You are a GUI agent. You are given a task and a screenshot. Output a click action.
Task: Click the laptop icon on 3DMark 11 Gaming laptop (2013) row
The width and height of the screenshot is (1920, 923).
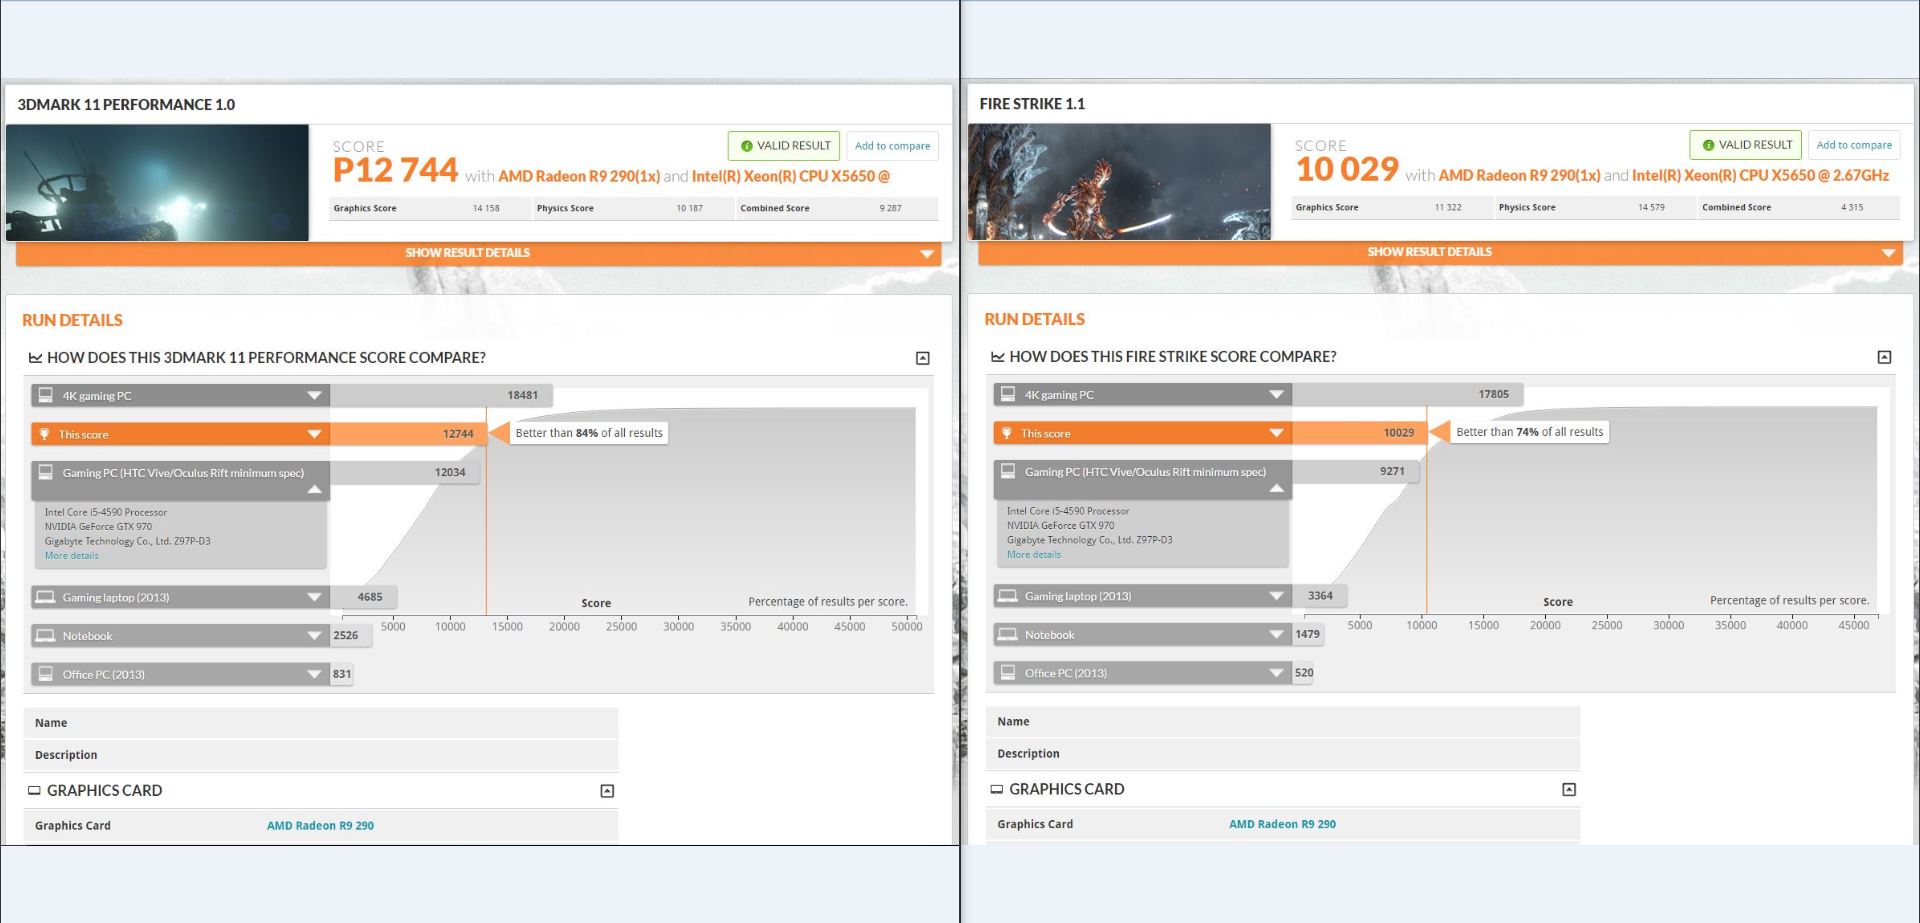pyautogui.click(x=45, y=597)
